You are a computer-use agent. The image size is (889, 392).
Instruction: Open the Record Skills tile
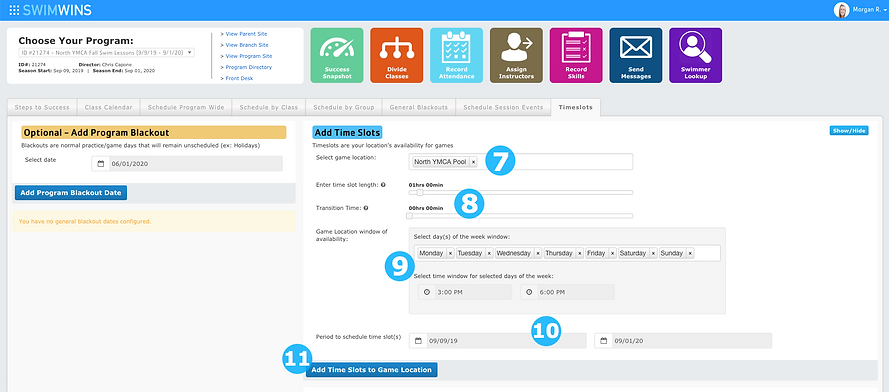[x=576, y=56]
